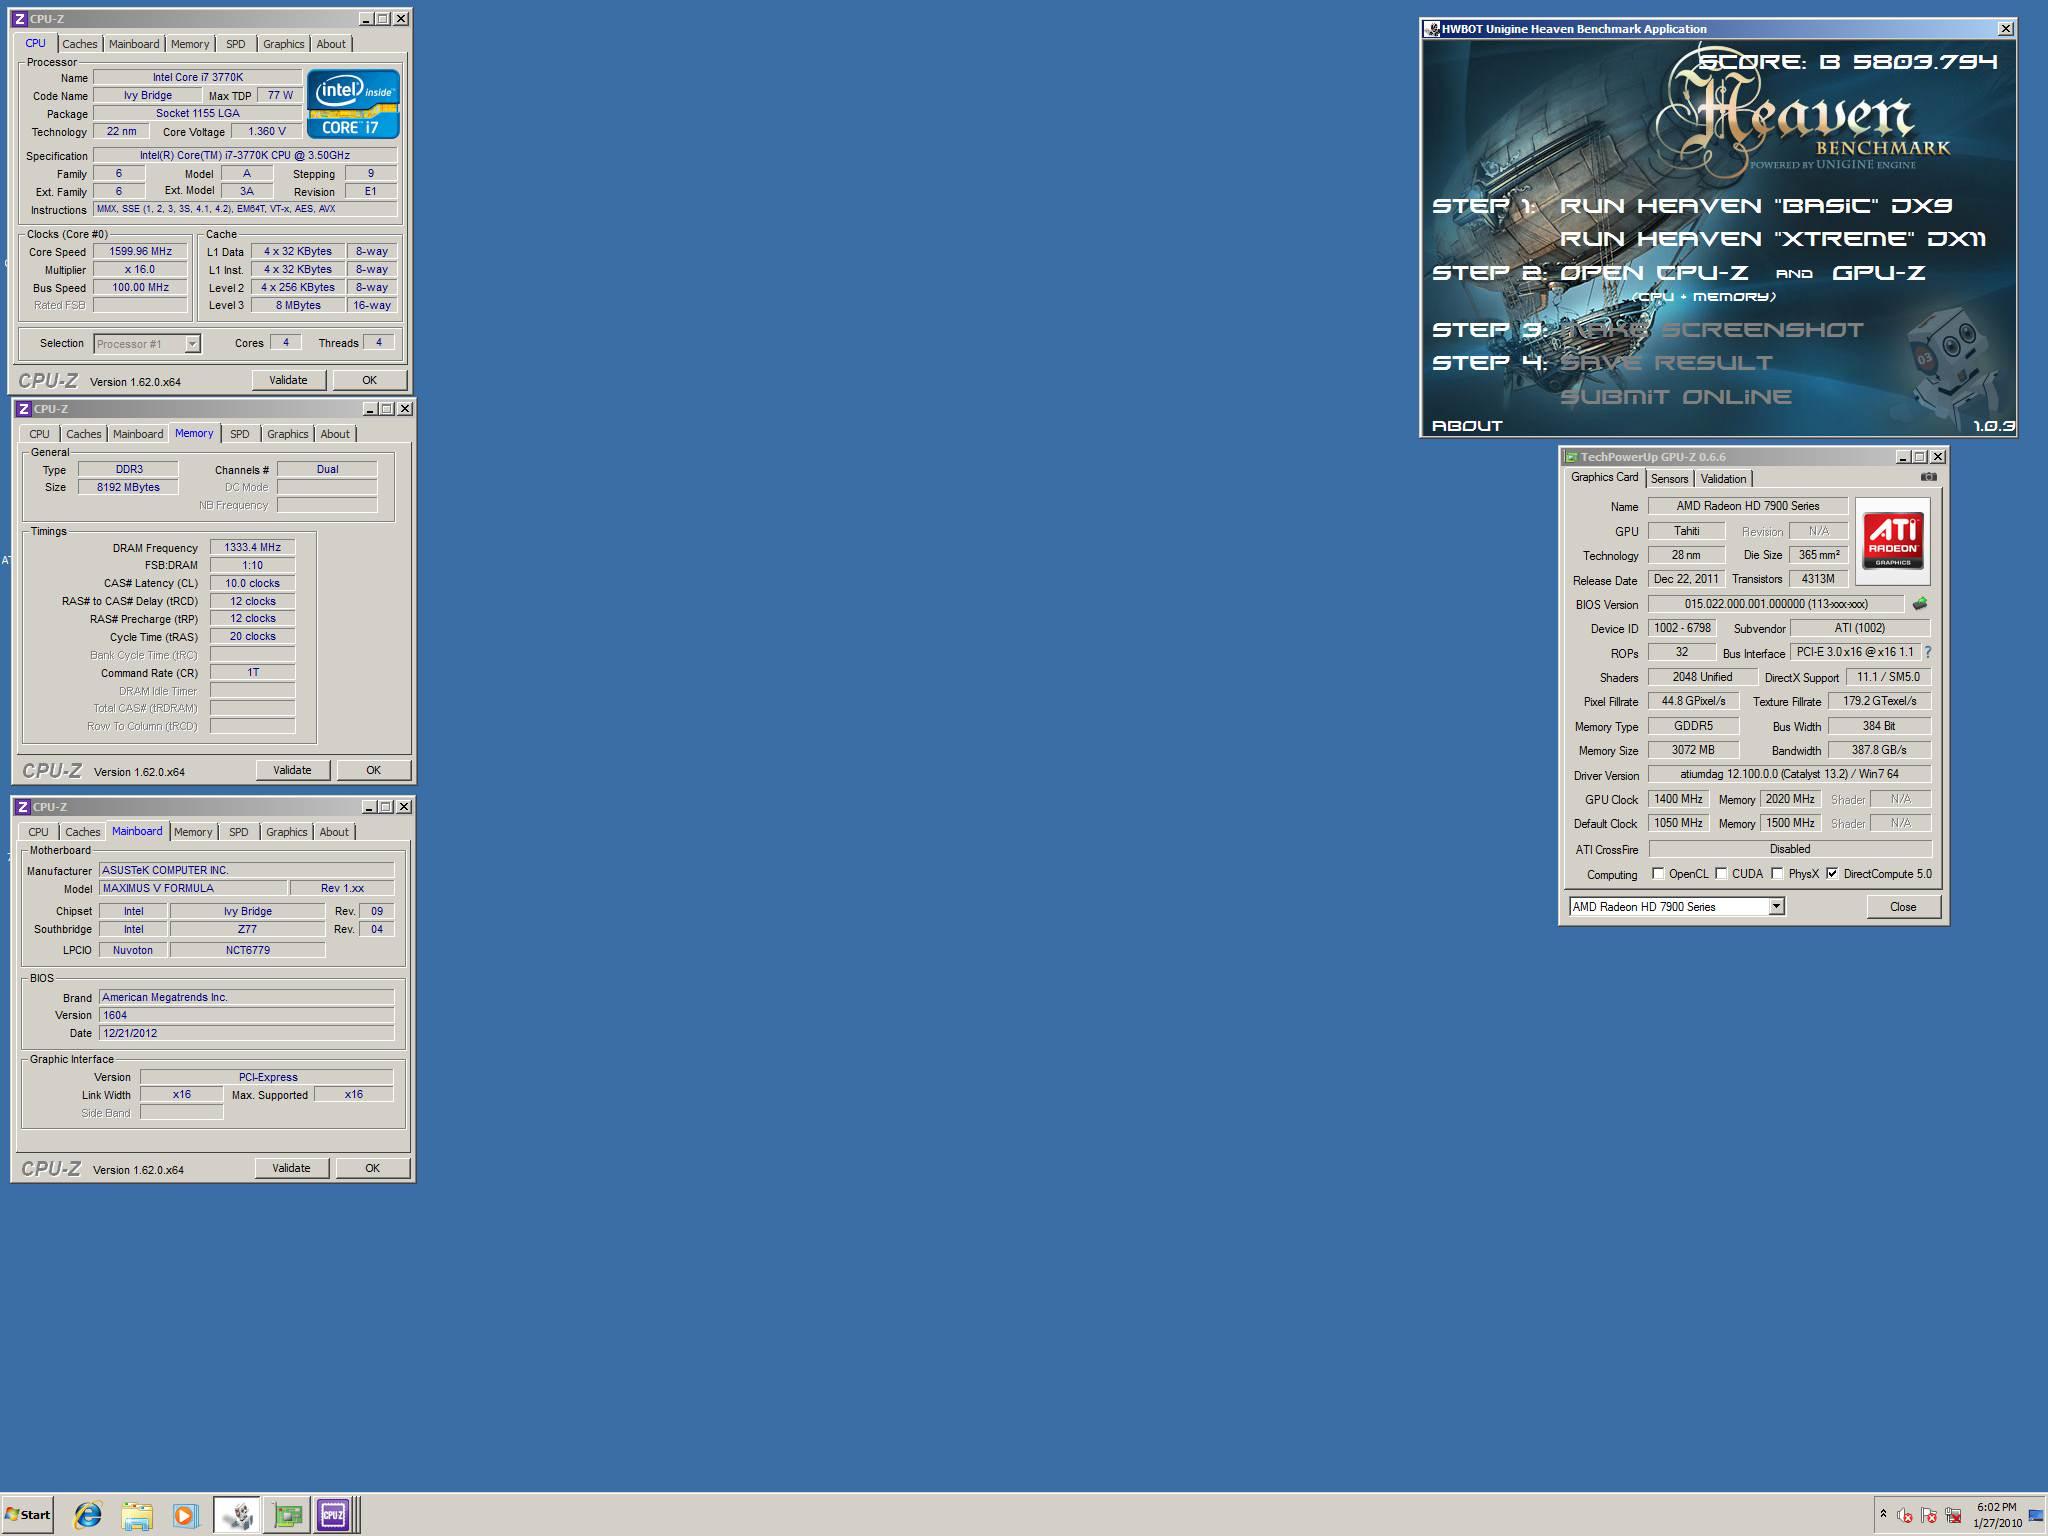2048x1536 pixels.
Task: Click Open CPU-Z step in Heaven app
Action: [x=1654, y=272]
